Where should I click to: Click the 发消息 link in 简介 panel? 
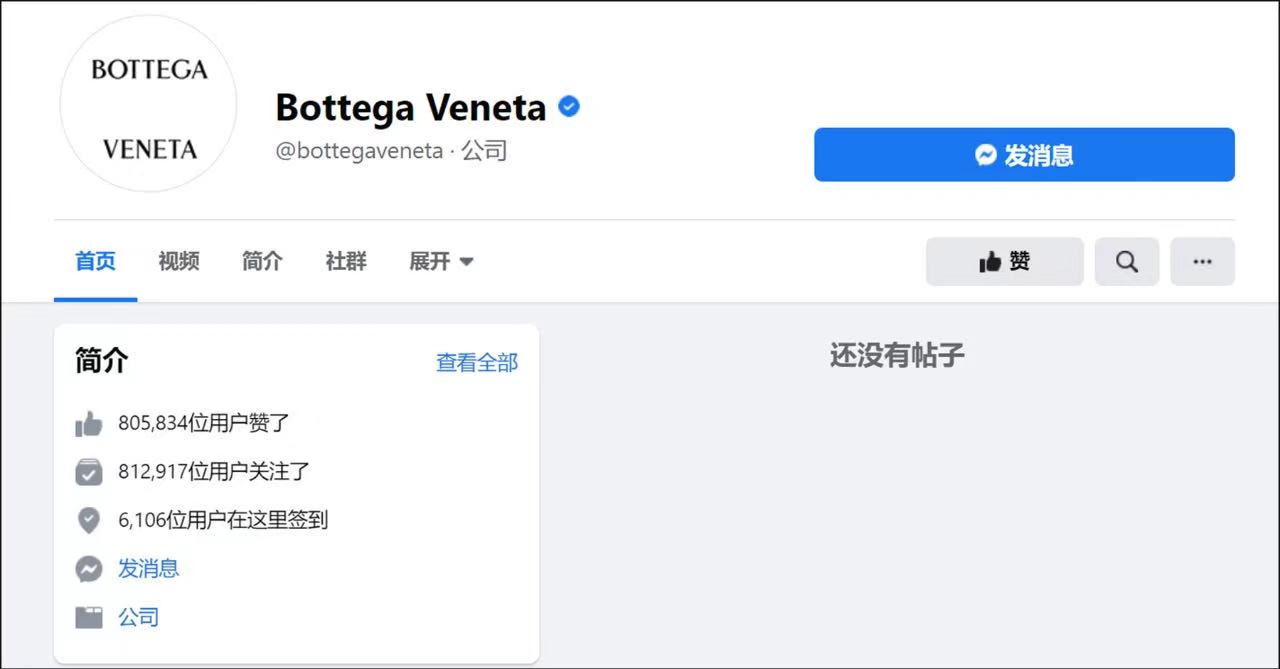(149, 569)
